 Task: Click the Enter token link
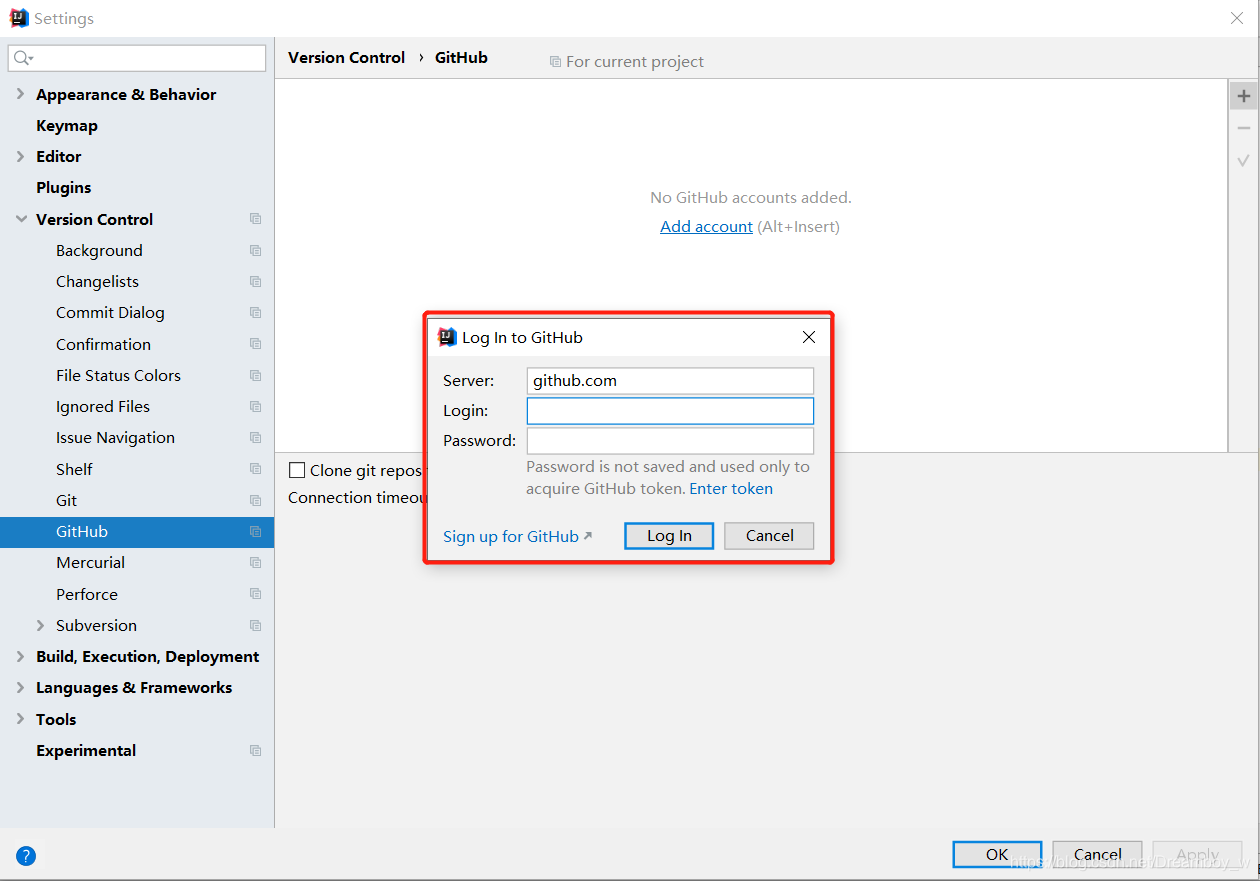[x=731, y=489]
